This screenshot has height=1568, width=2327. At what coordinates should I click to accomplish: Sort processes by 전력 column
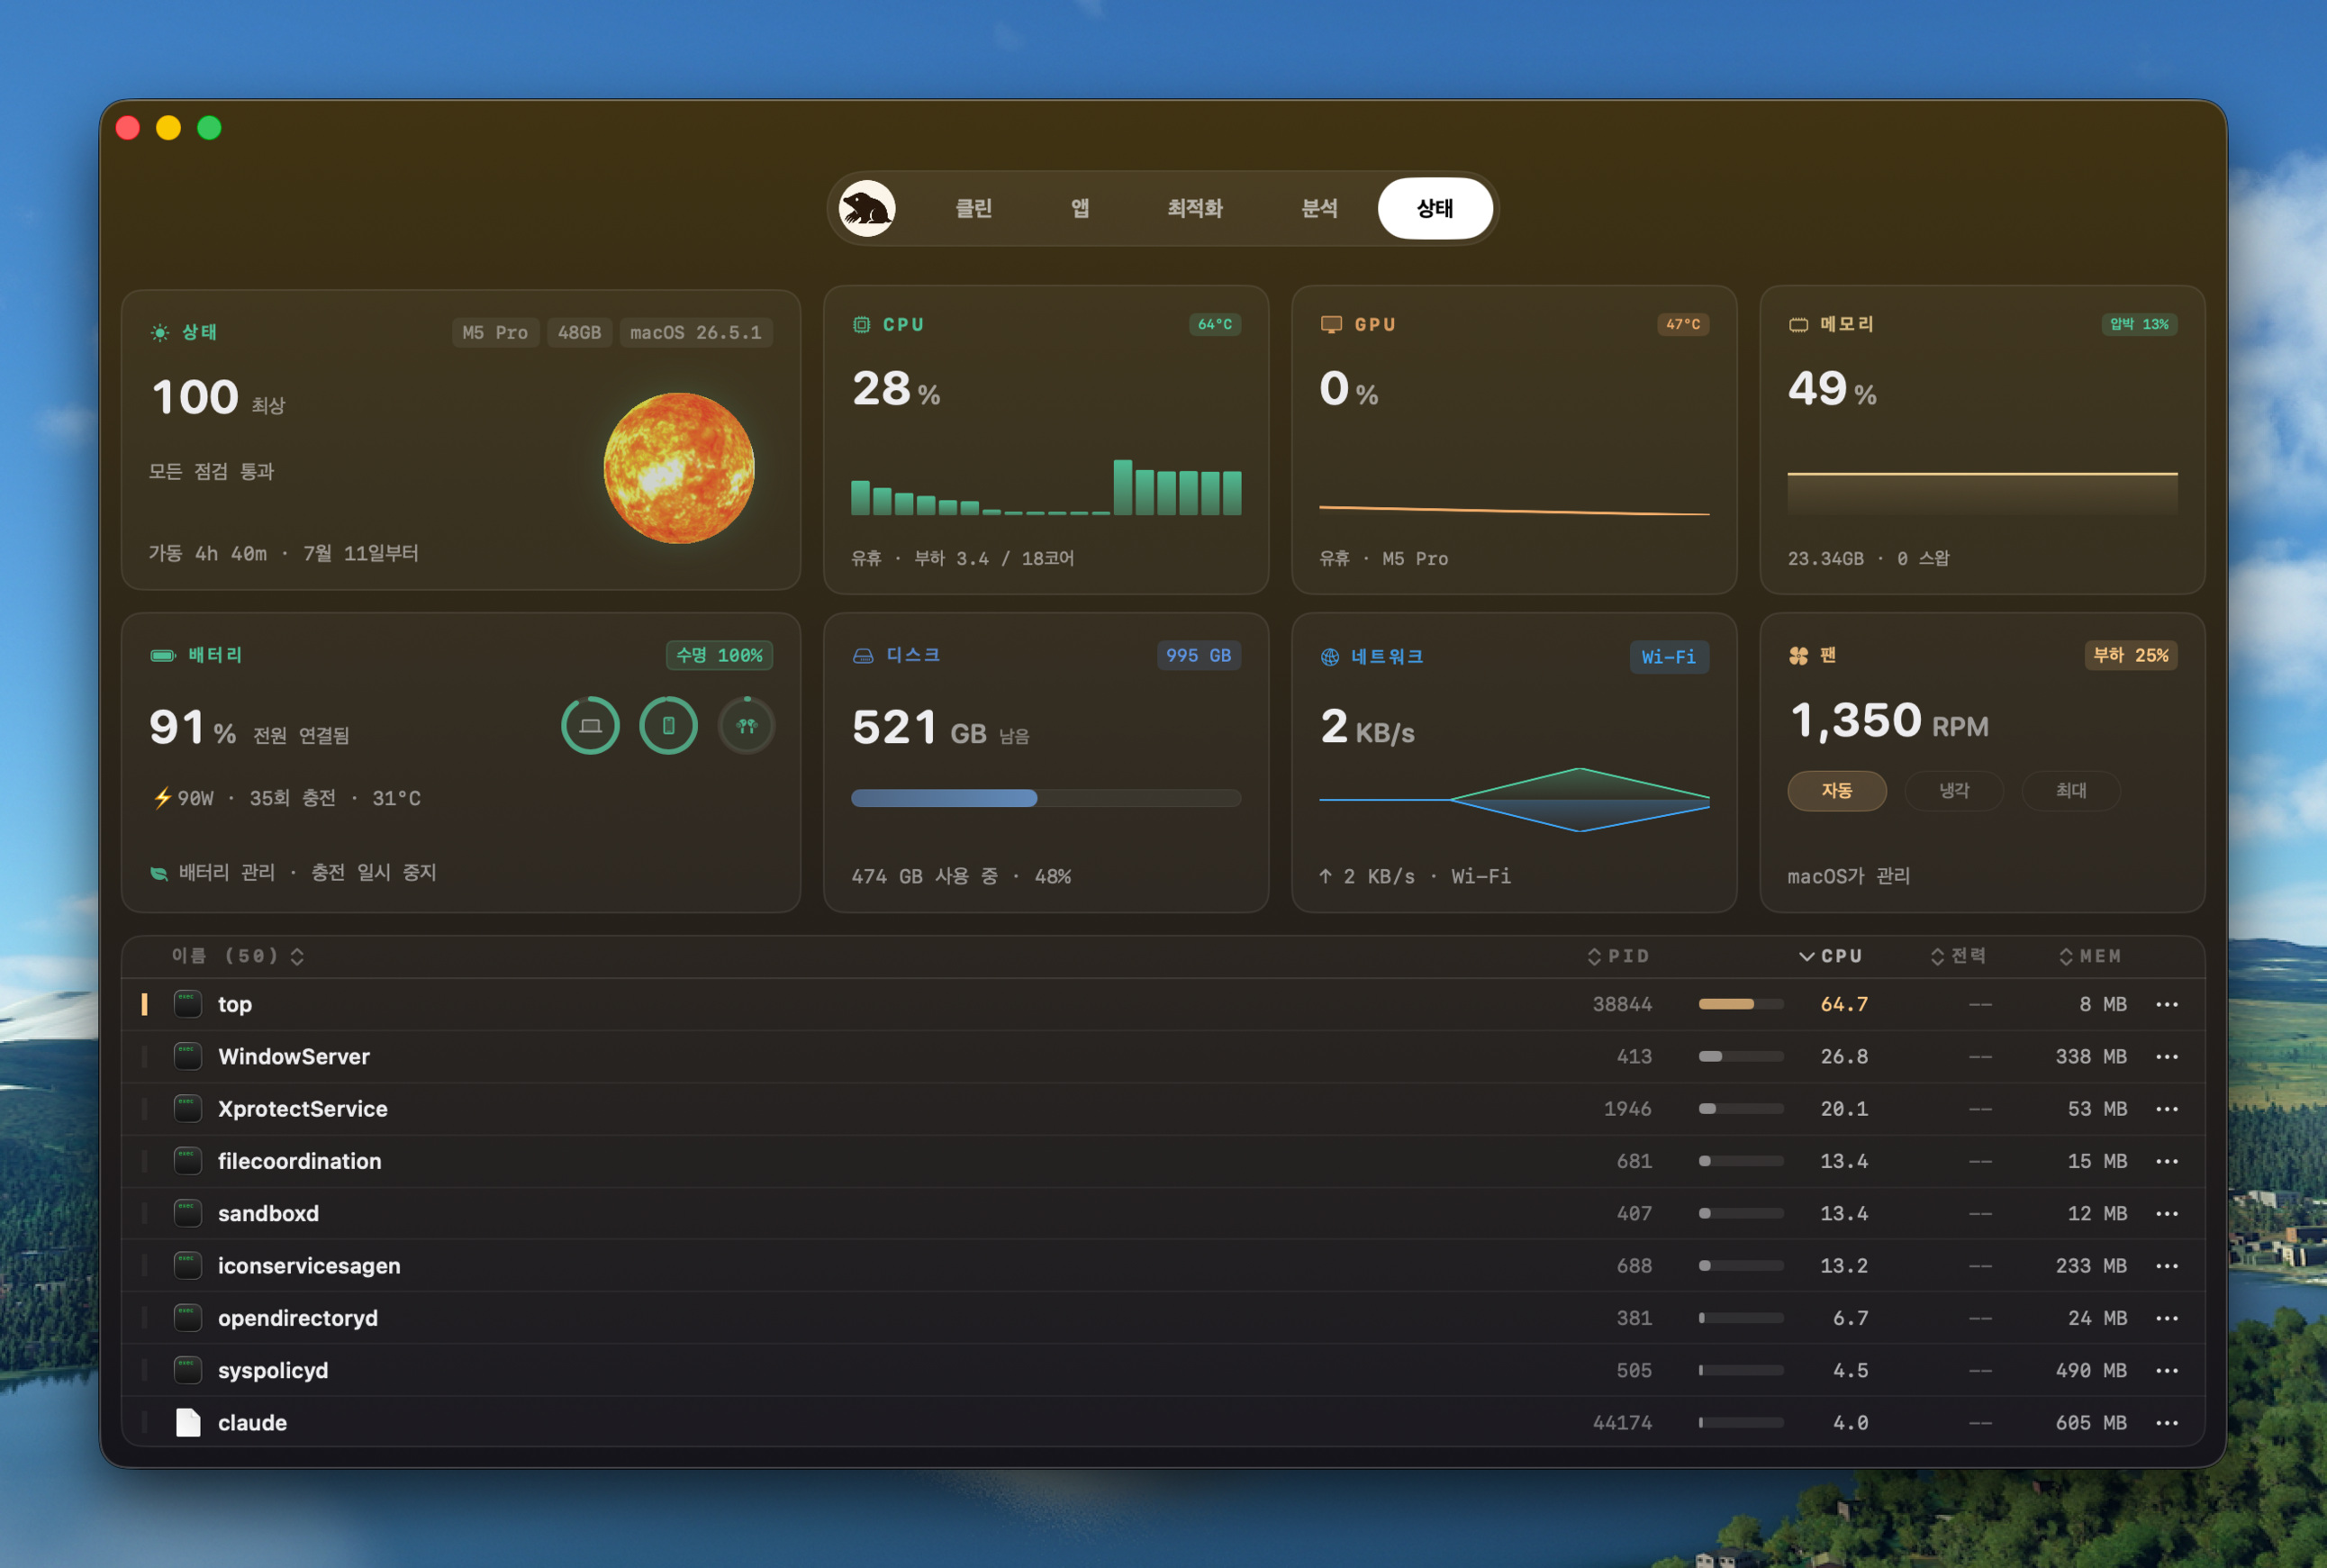[1958, 956]
